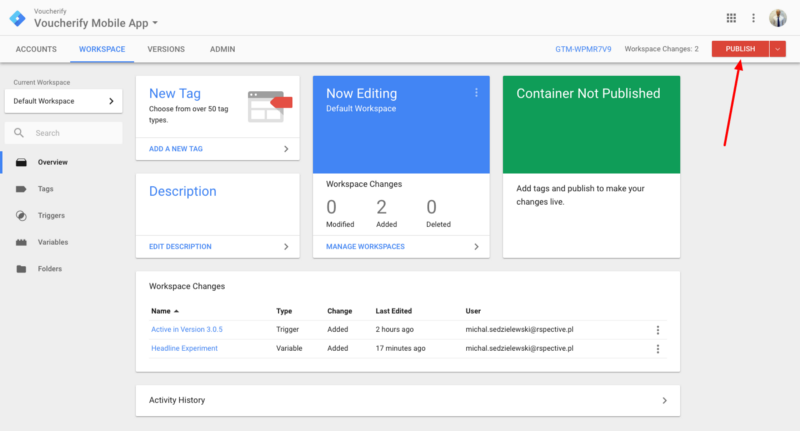Image resolution: width=800 pixels, height=431 pixels.
Task: Open the Now Editing card three-dot menu
Action: [x=476, y=92]
